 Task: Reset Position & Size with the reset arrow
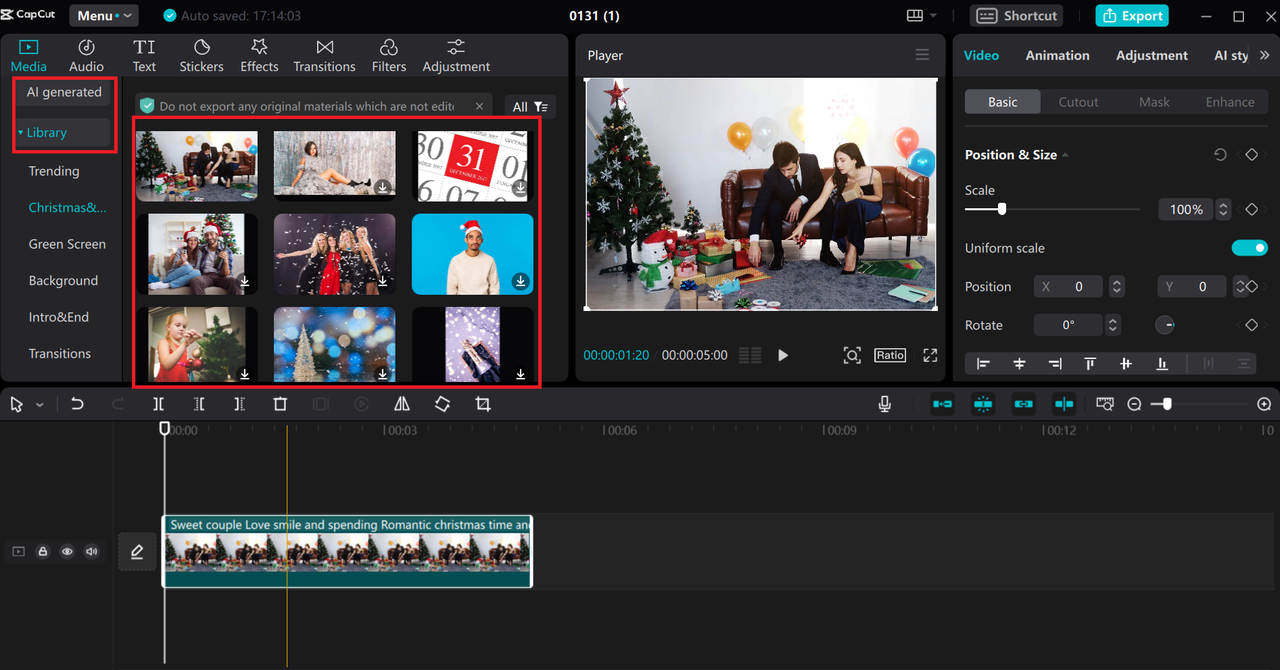pyautogui.click(x=1220, y=155)
